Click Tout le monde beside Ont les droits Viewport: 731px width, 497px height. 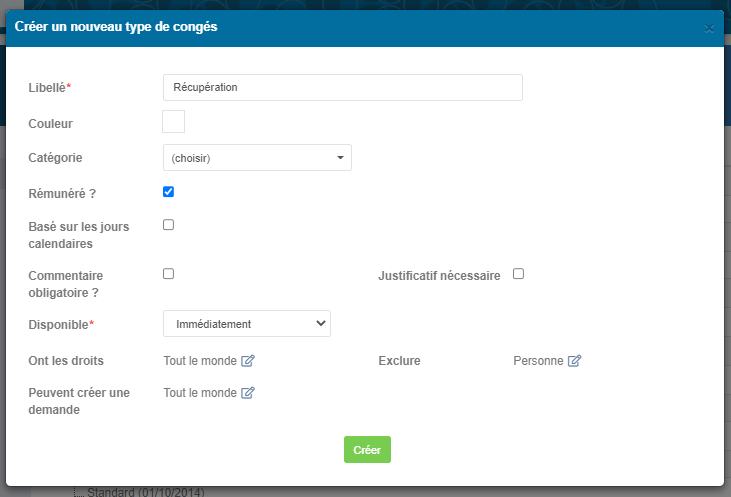[x=200, y=361]
